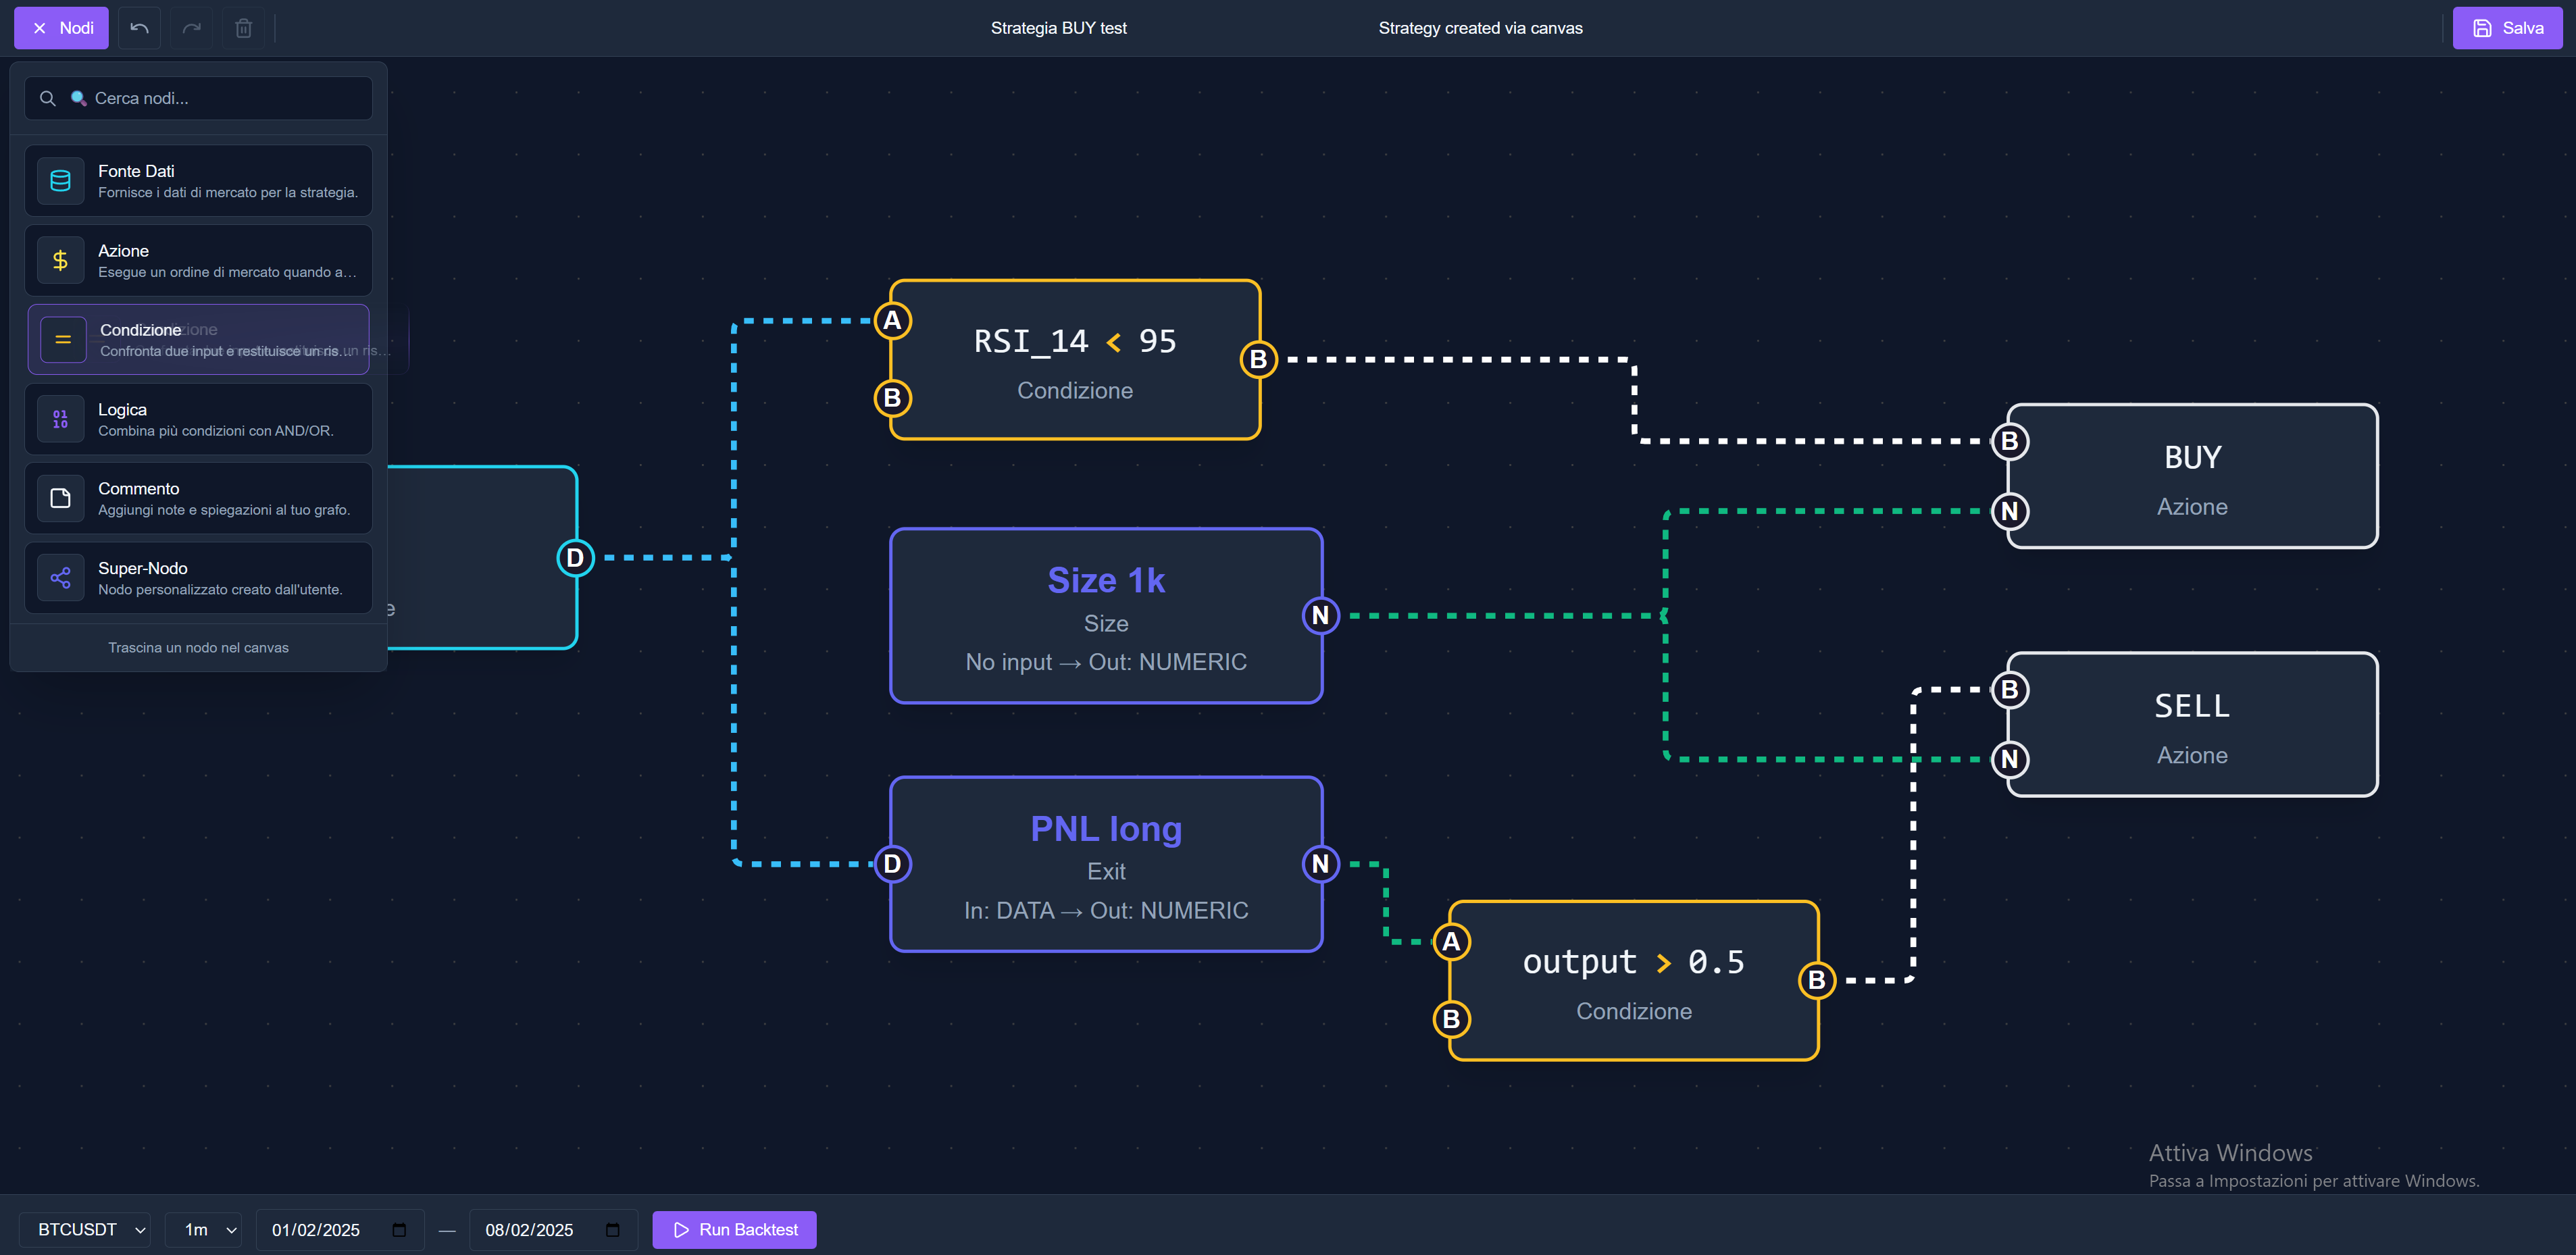Click the redo arrow icon

191,28
